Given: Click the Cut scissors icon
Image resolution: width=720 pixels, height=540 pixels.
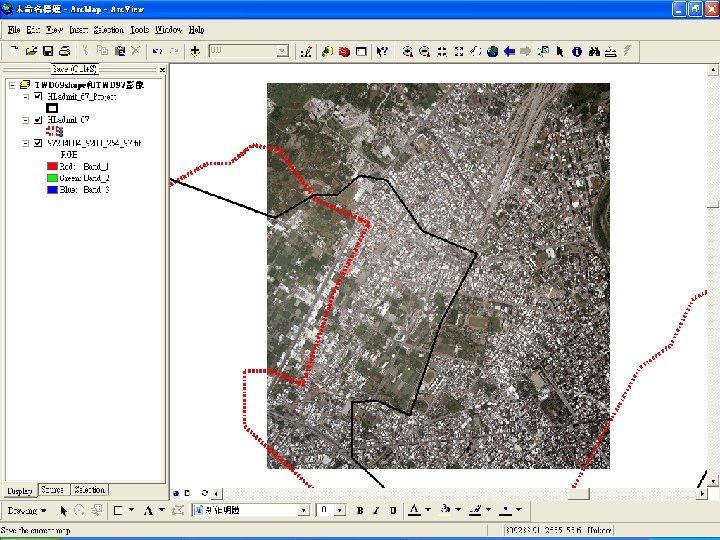Looking at the screenshot, I should (x=85, y=51).
